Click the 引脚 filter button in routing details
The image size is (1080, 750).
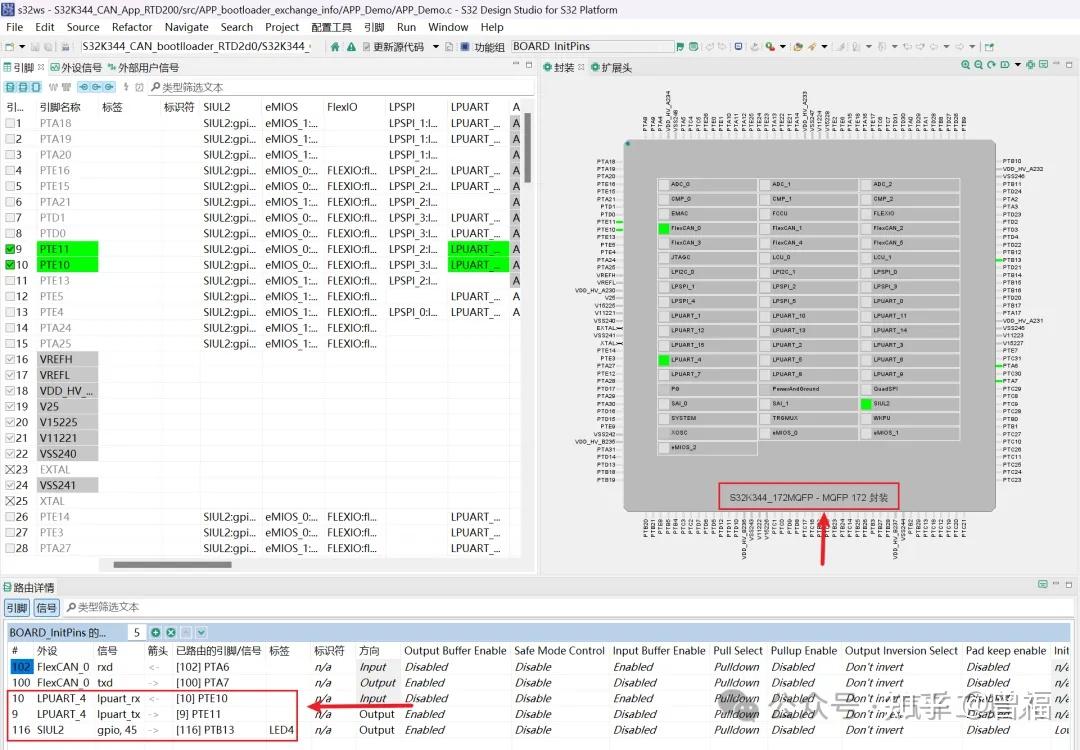click(x=17, y=607)
